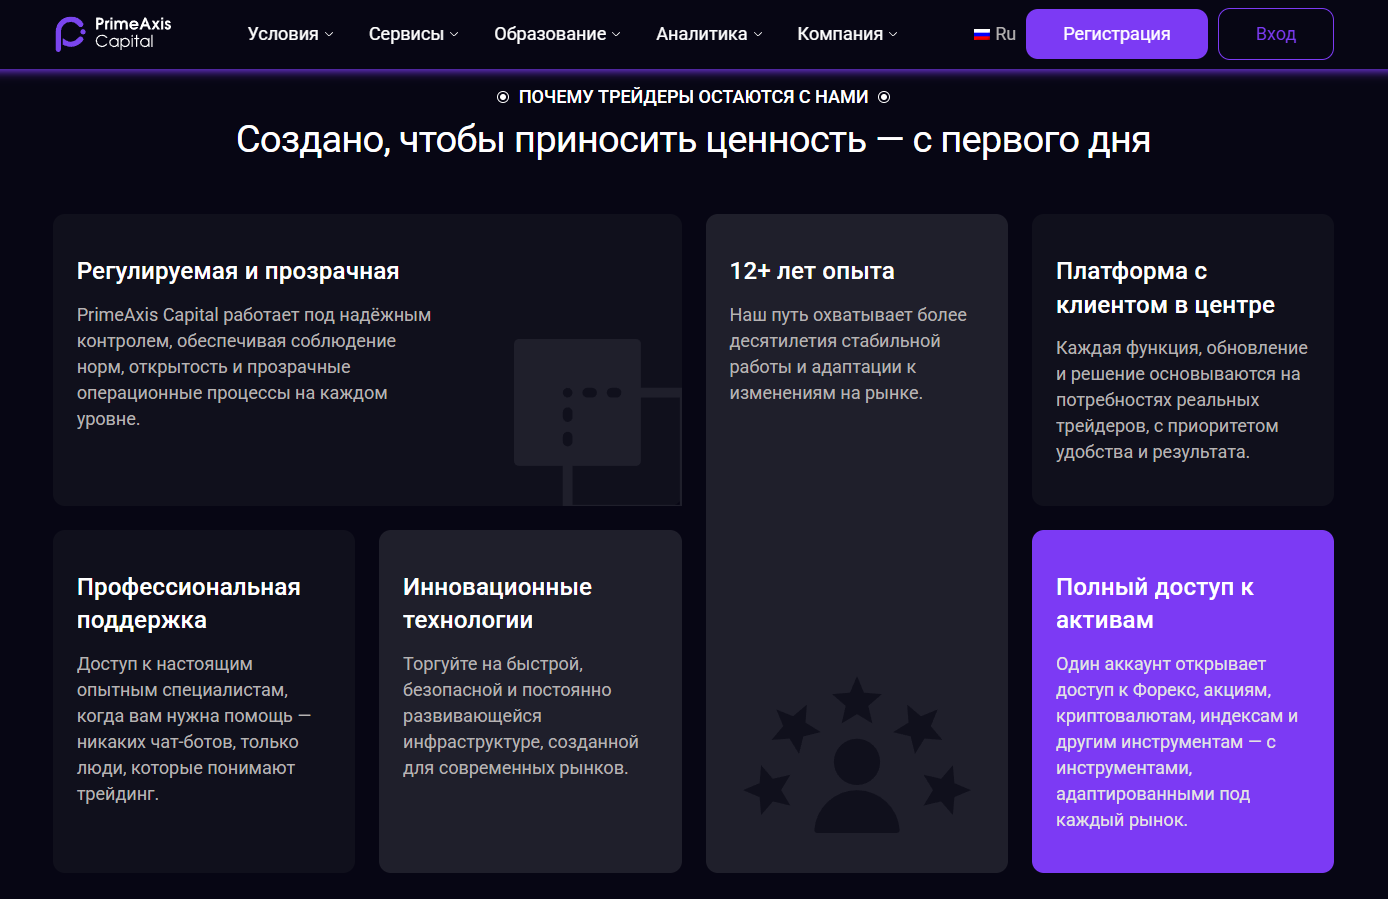The image size is (1388, 899).
Task: Expand the Сервисы dropdown menu
Action: pyautogui.click(x=413, y=34)
